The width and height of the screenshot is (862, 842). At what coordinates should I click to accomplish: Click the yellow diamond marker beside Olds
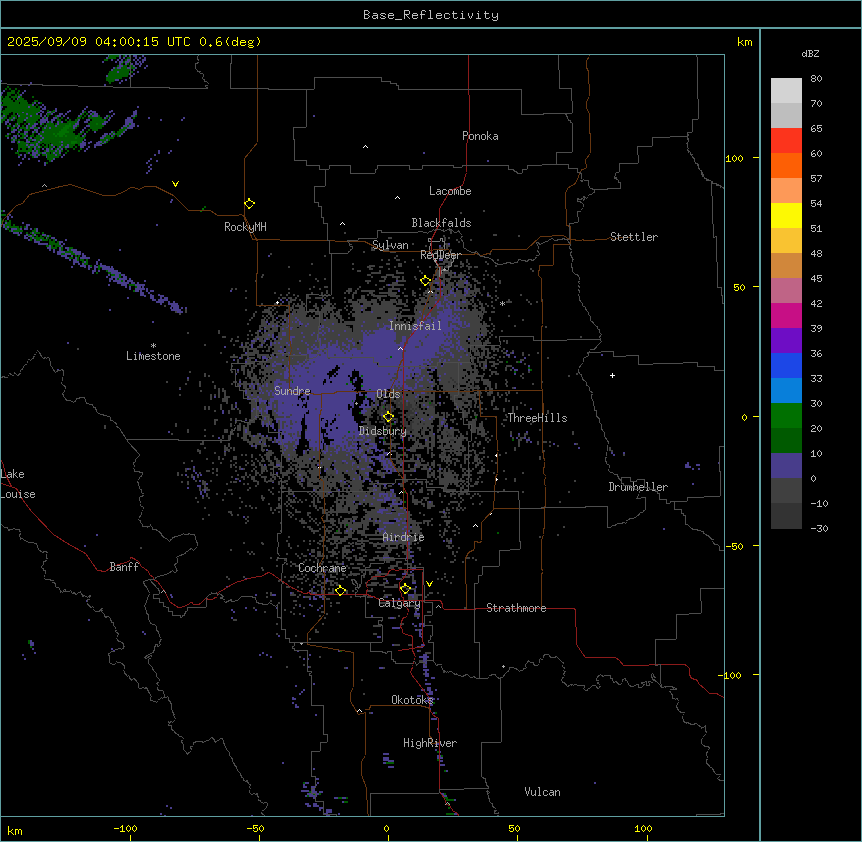[x=388, y=417]
